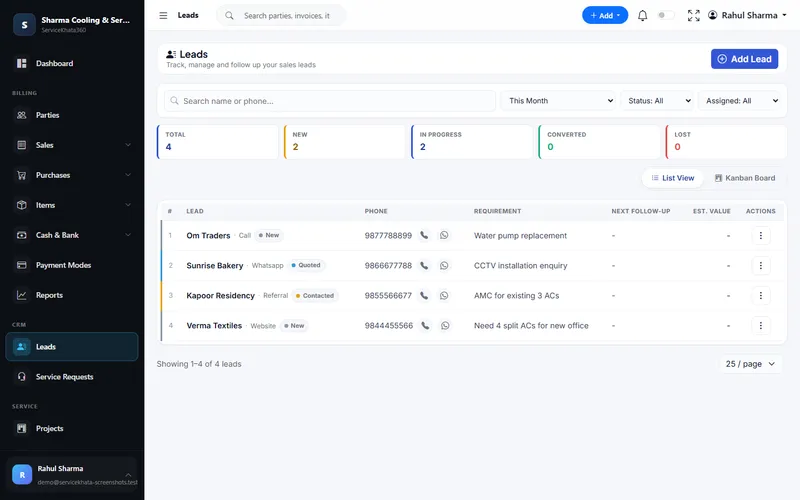Click the global Search parties, invoices field
Image resolution: width=800 pixels, height=500 pixels.
click(282, 16)
